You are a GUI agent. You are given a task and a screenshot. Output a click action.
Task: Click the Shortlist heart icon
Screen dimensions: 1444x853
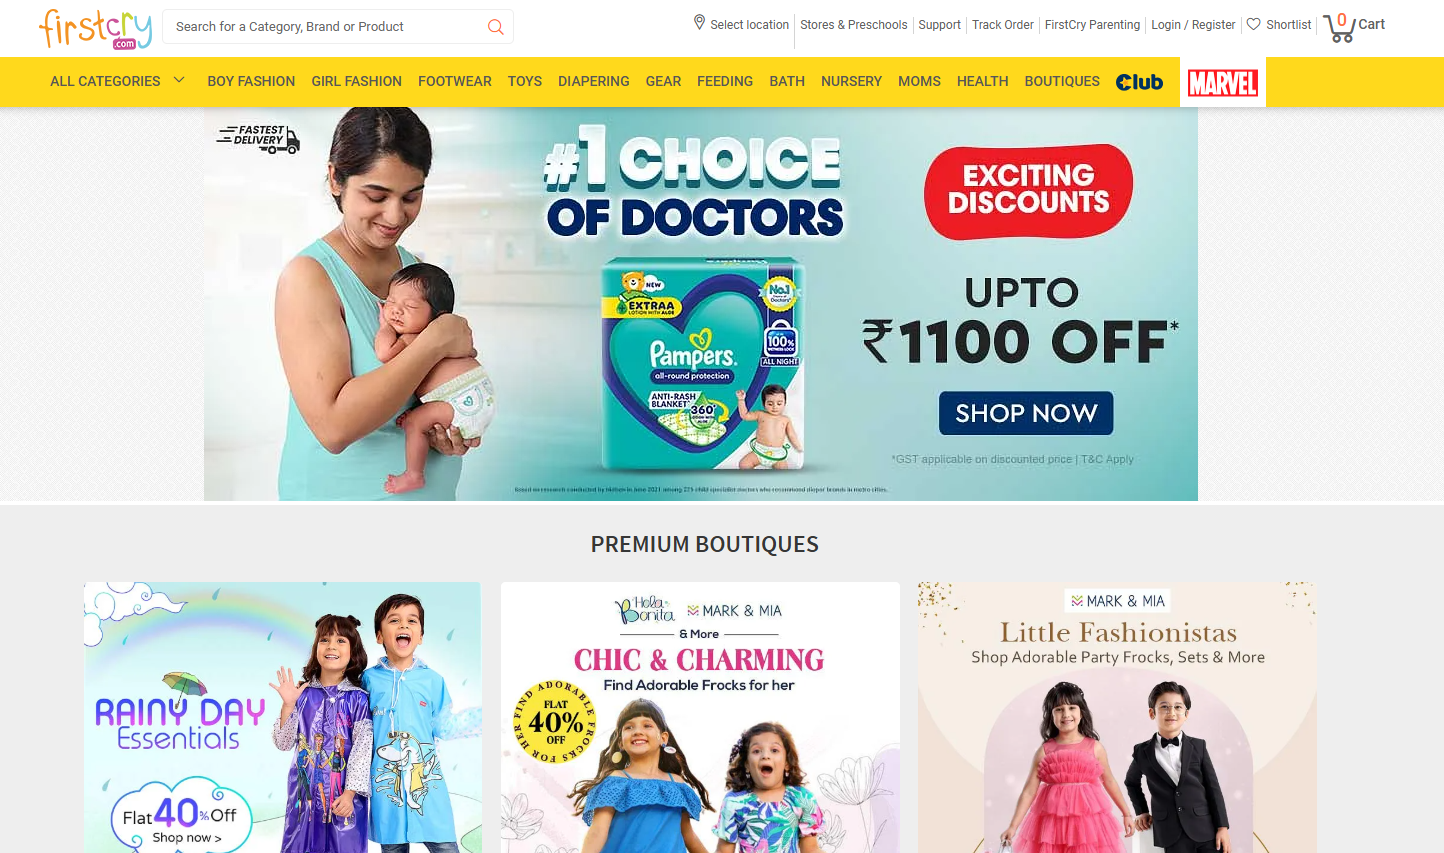point(1253,24)
